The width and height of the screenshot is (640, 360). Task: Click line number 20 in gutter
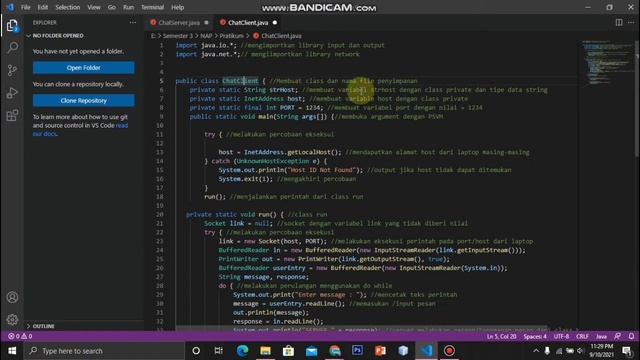click(x=160, y=215)
